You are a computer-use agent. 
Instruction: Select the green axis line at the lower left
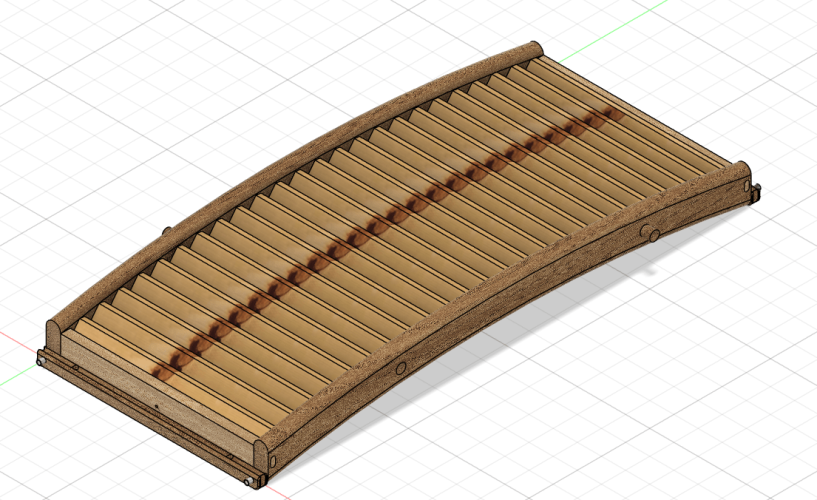click(x=12, y=379)
